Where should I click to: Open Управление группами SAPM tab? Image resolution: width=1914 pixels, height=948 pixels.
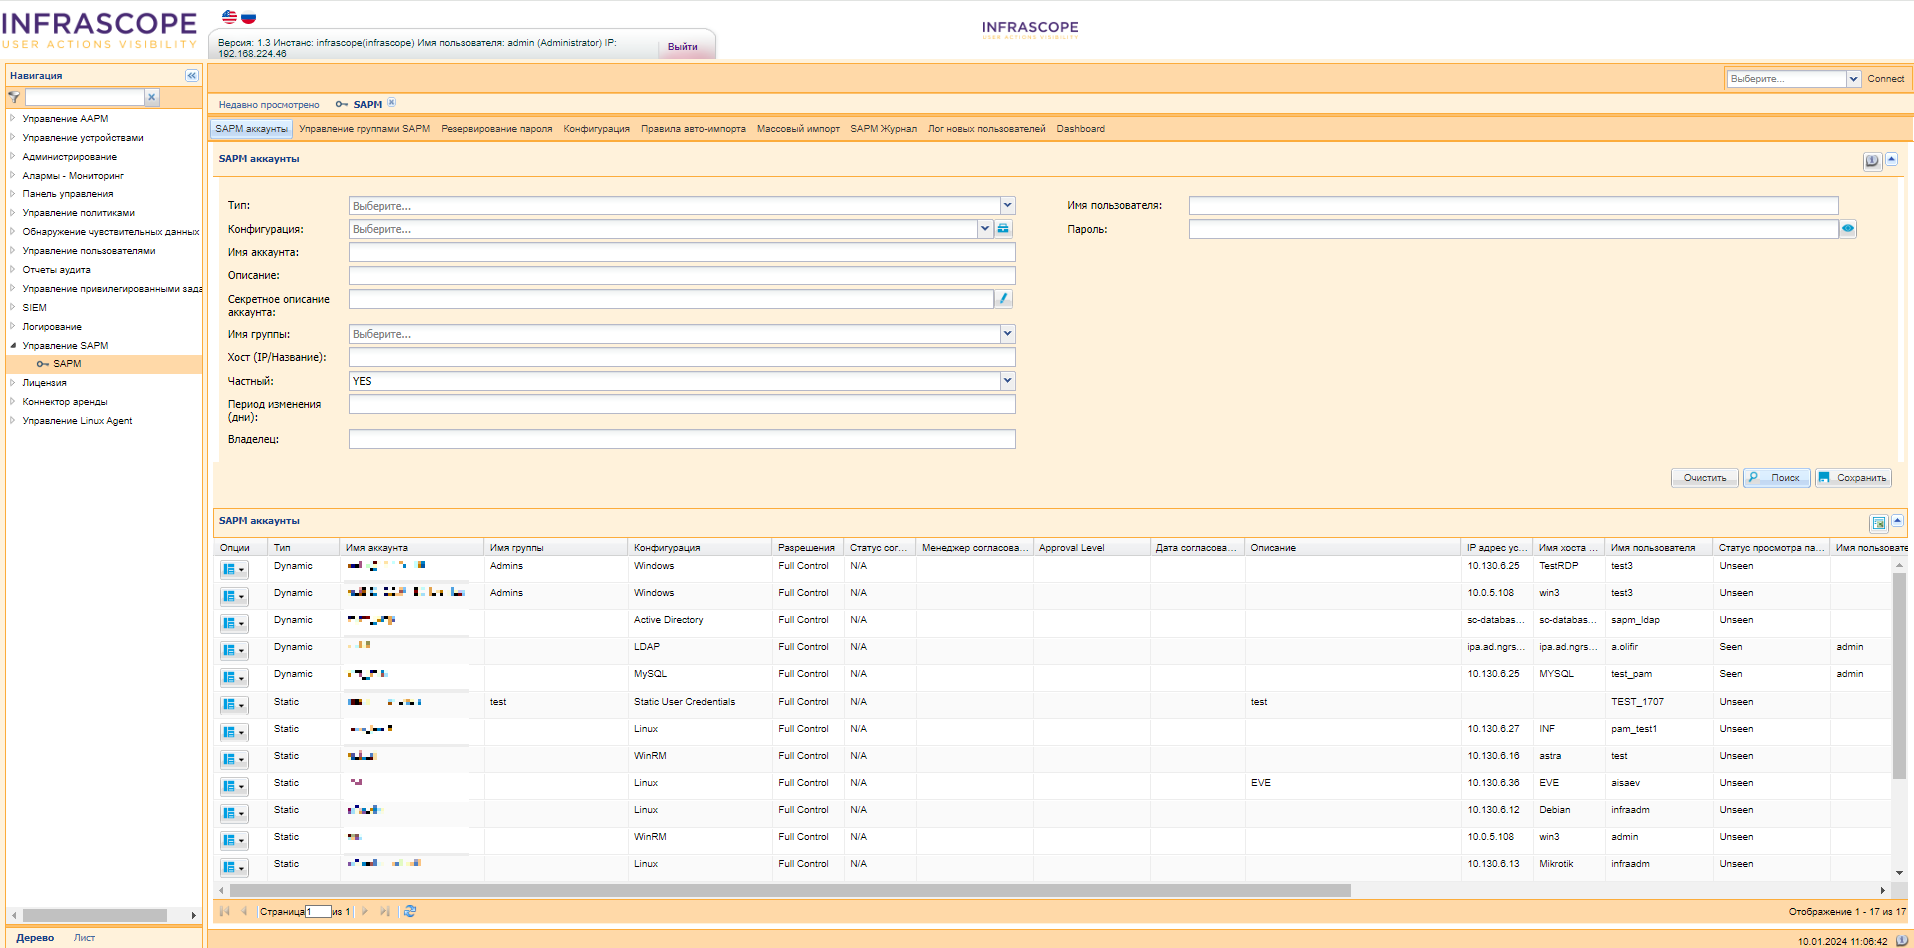coord(364,129)
